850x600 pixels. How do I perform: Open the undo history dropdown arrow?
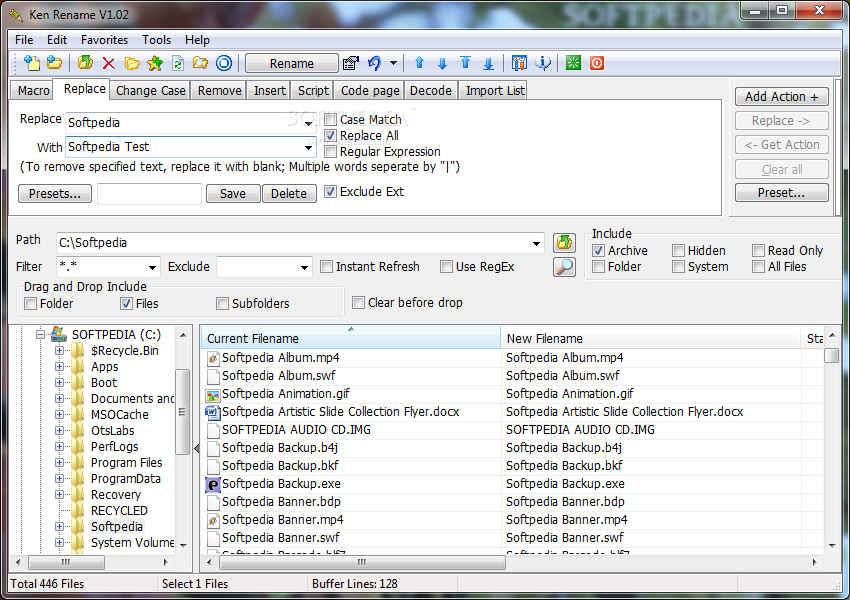[394, 63]
